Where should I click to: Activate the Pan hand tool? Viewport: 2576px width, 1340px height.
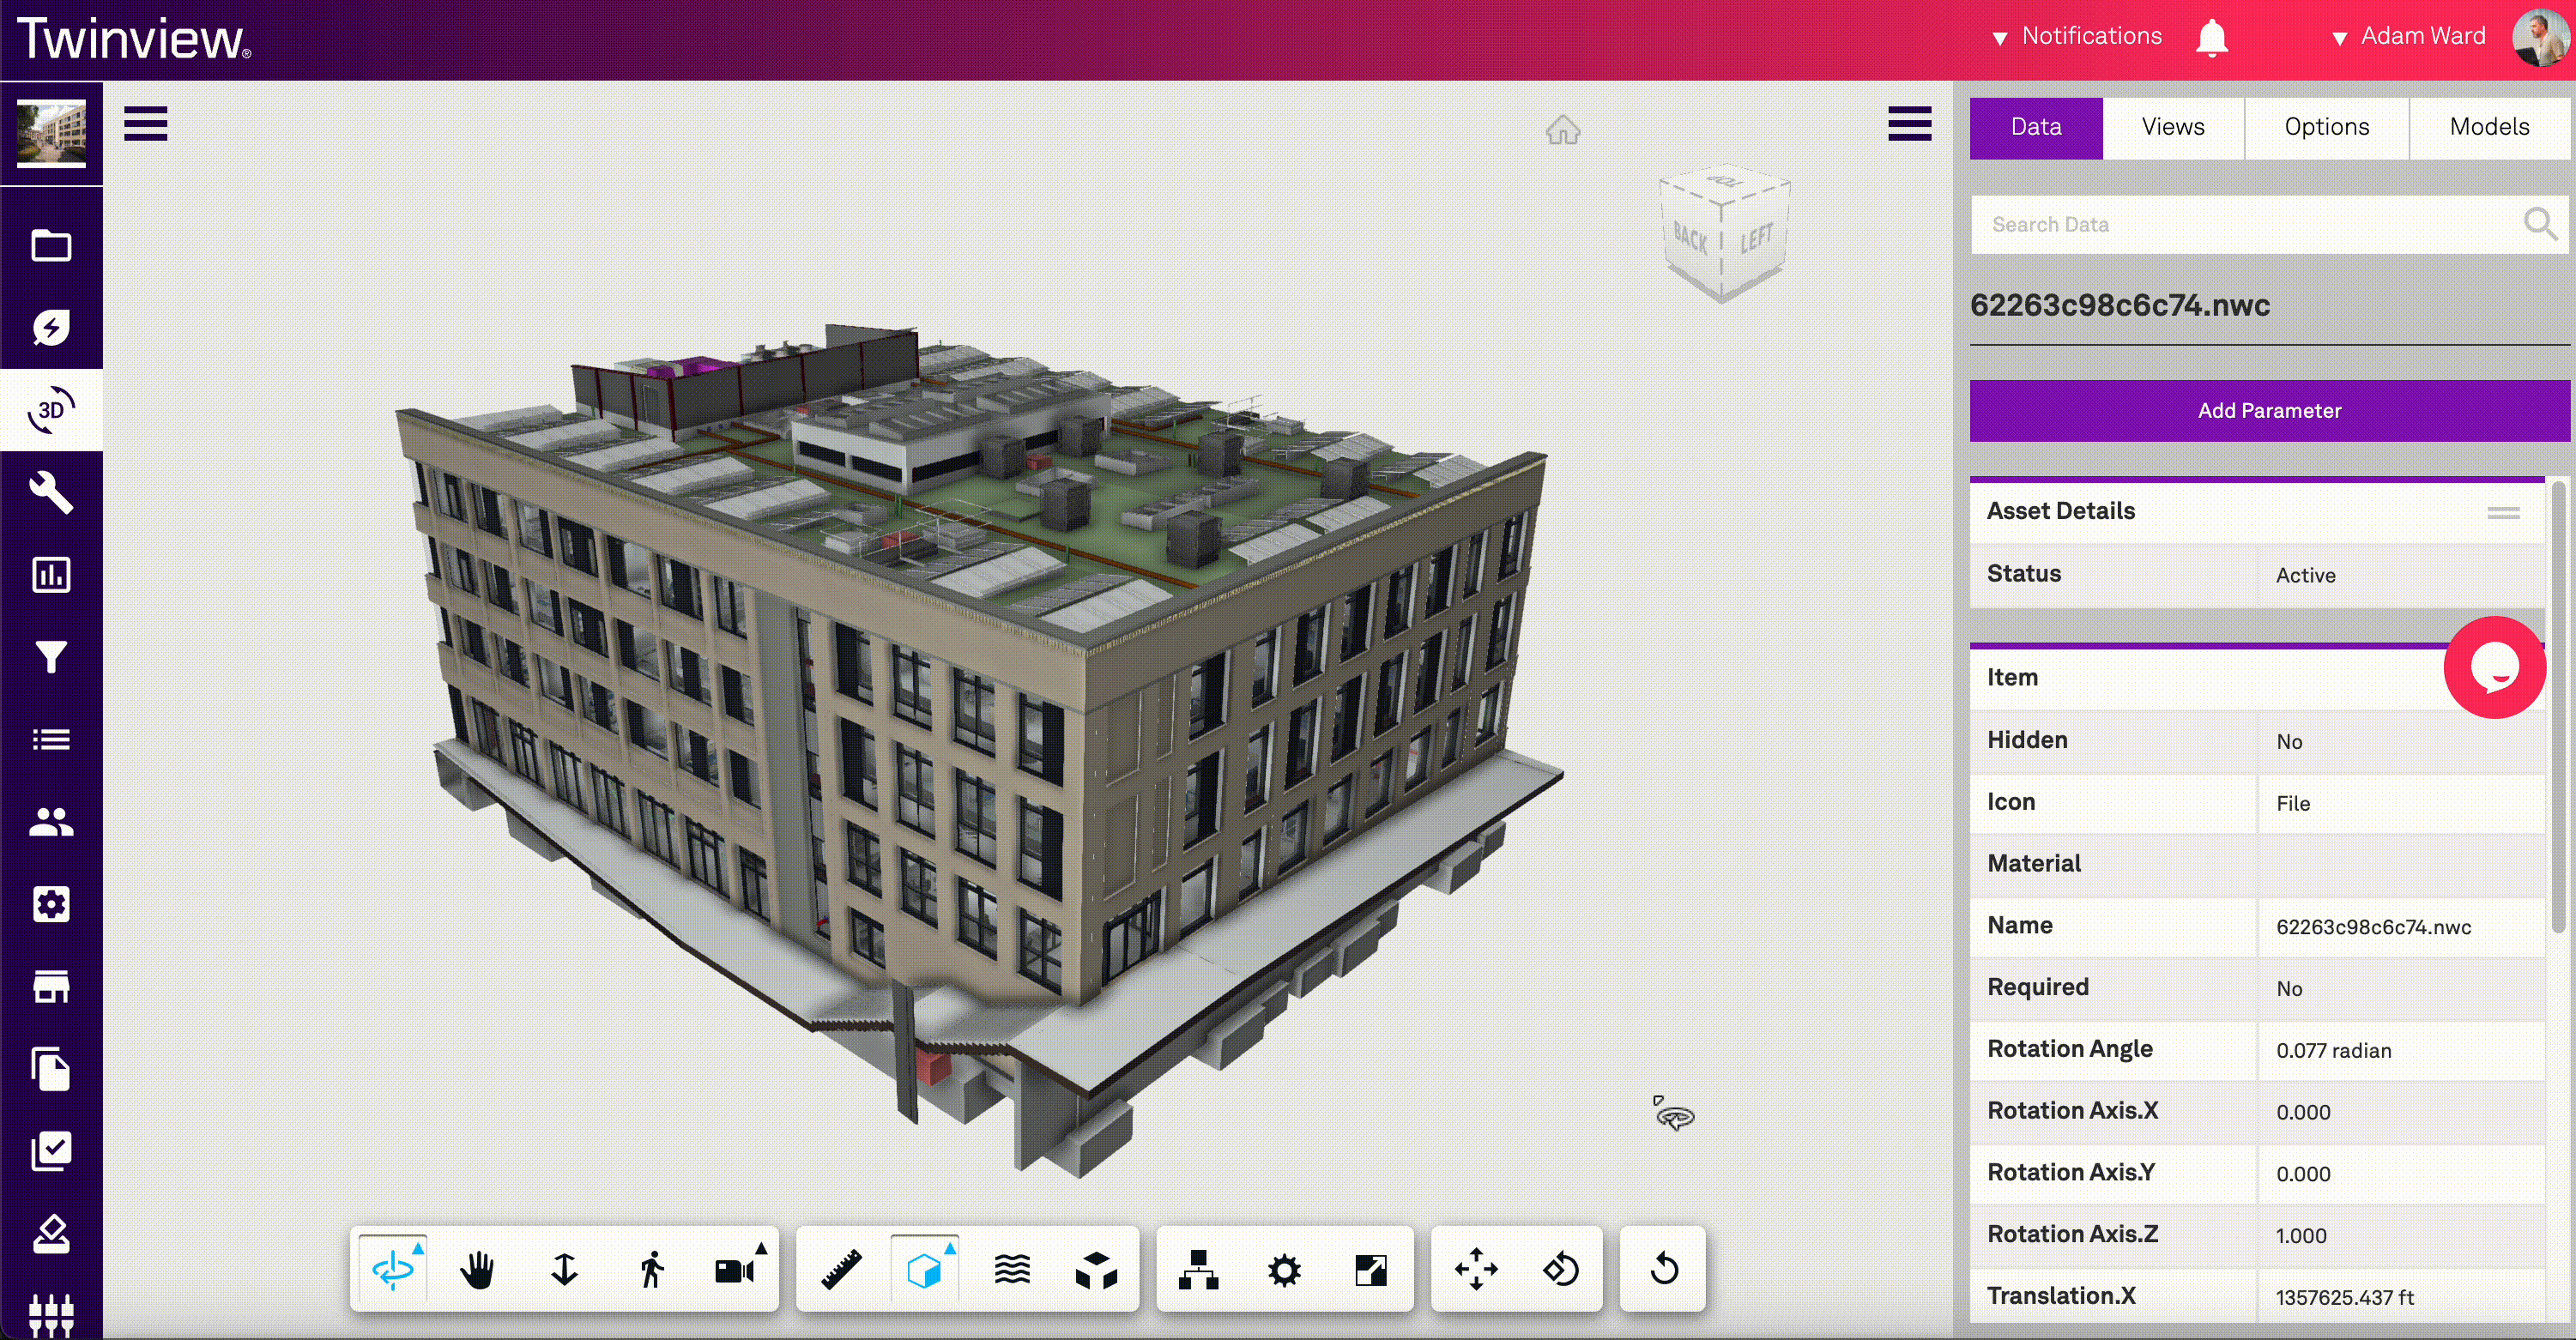[477, 1270]
